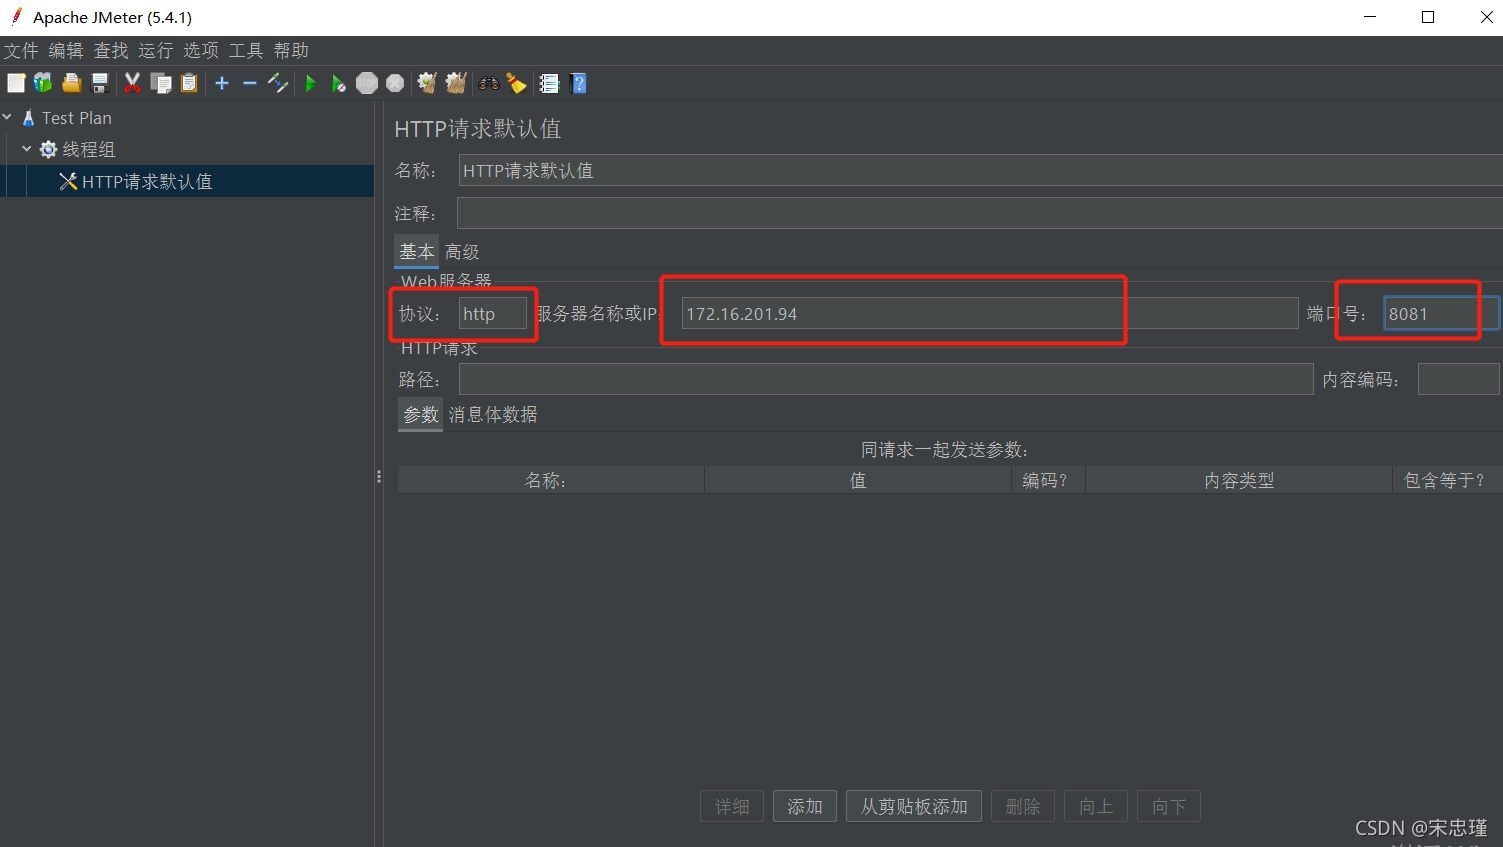Expand all tree nodes with plus icon
1503x847 pixels.
[x=222, y=83]
